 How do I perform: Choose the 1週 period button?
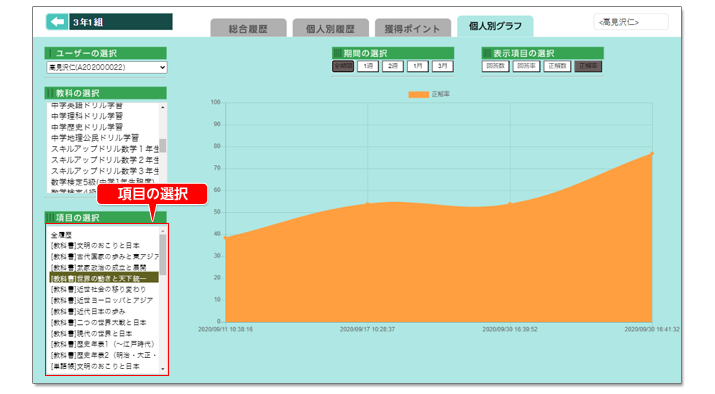coord(368,66)
